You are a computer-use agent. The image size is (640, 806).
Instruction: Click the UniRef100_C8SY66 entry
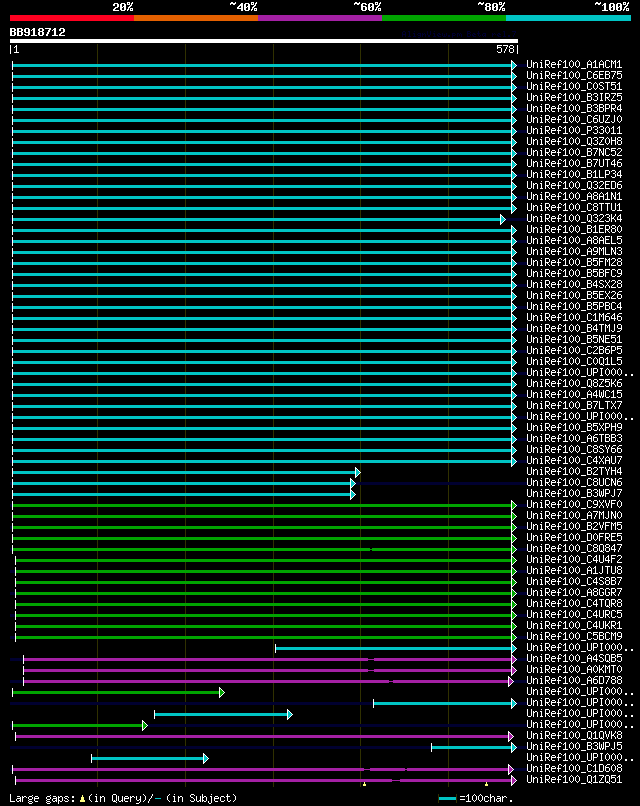tap(574, 450)
